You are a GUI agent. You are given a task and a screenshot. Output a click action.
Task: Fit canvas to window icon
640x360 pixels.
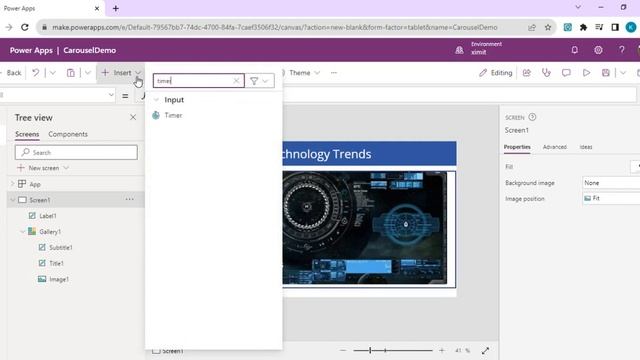tap(485, 350)
